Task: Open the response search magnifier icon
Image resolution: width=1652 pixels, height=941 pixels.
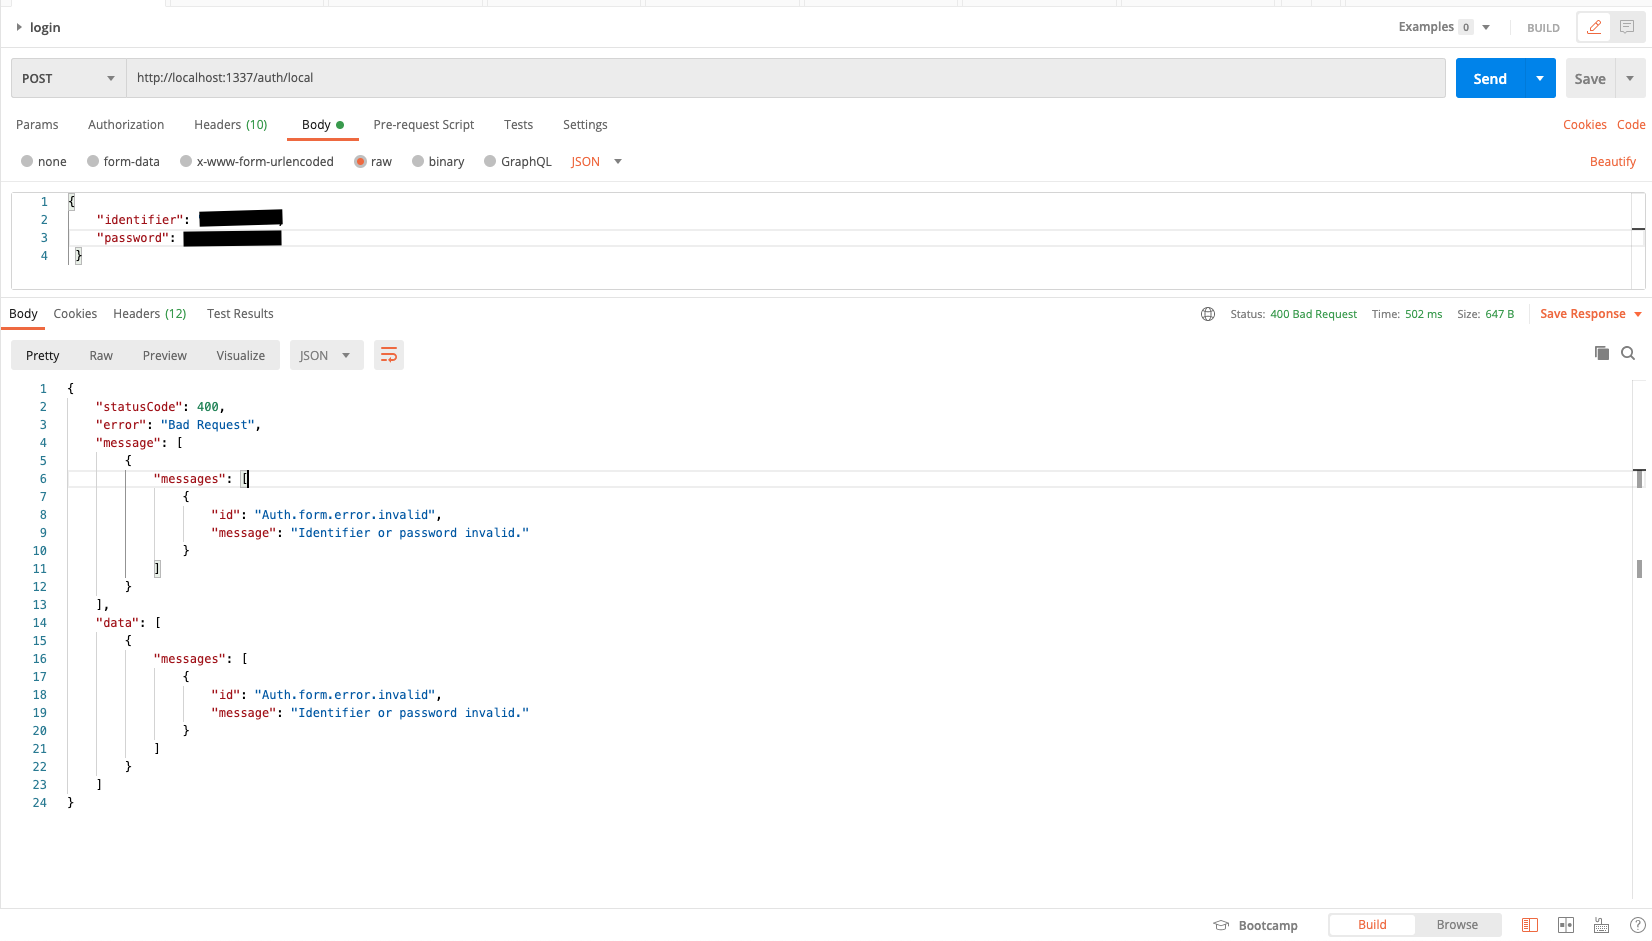Action: pyautogui.click(x=1628, y=353)
